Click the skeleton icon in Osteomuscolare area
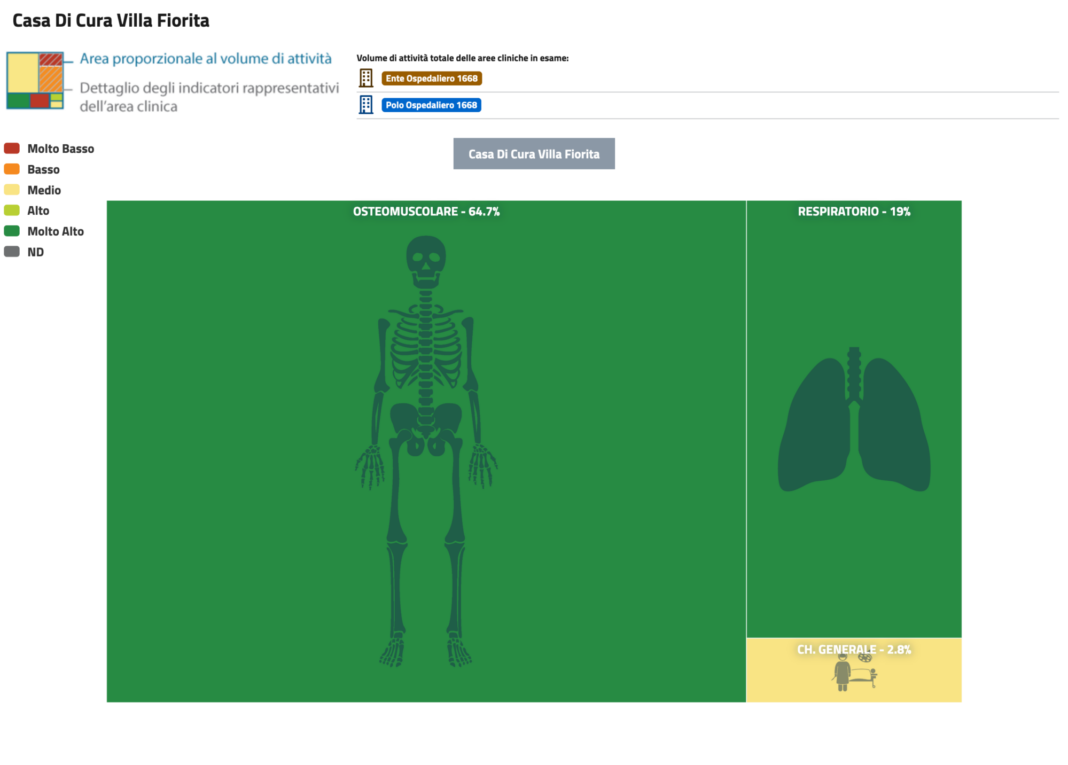Viewport: 1068px width, 765px height. (426, 450)
